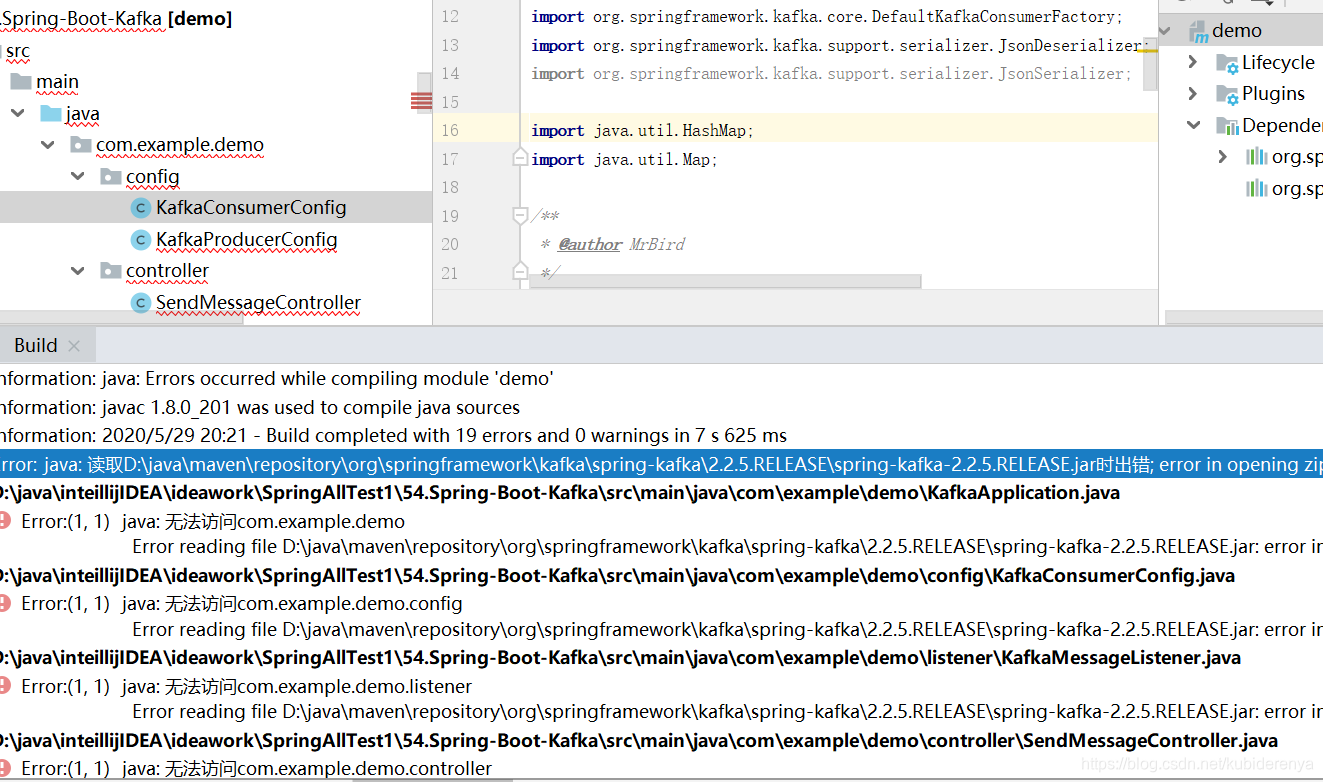The image size is (1323, 782).
Task: Expand first org.sp dependency in Maven
Action: [1223, 157]
